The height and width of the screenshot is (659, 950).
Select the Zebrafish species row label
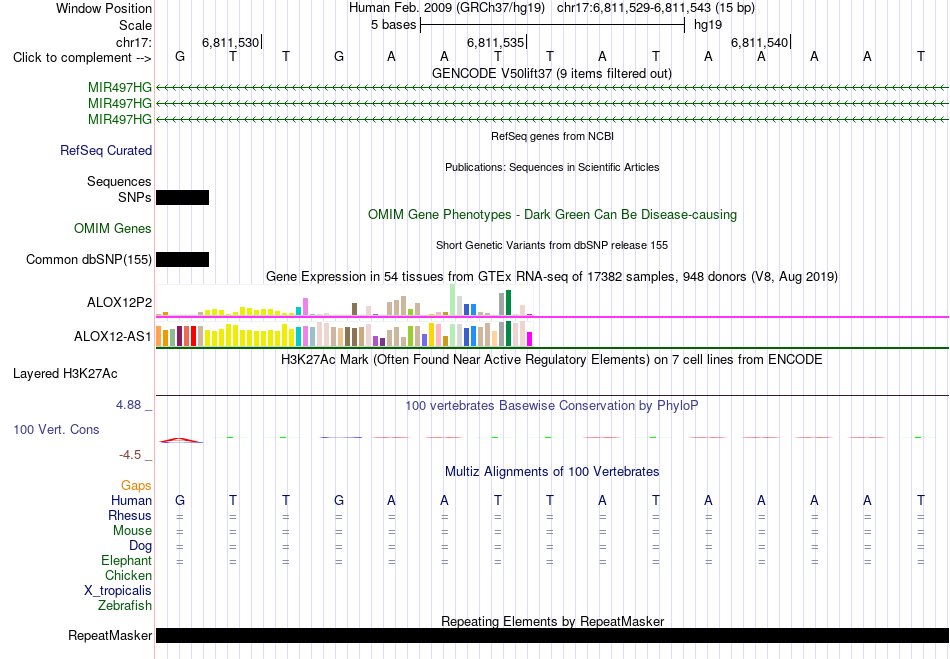point(125,605)
